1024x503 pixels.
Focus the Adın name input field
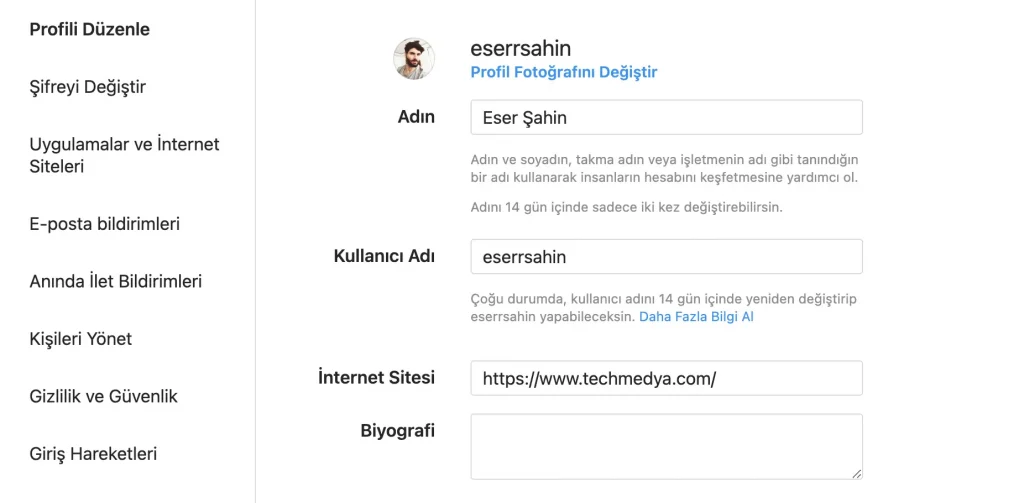coord(666,118)
